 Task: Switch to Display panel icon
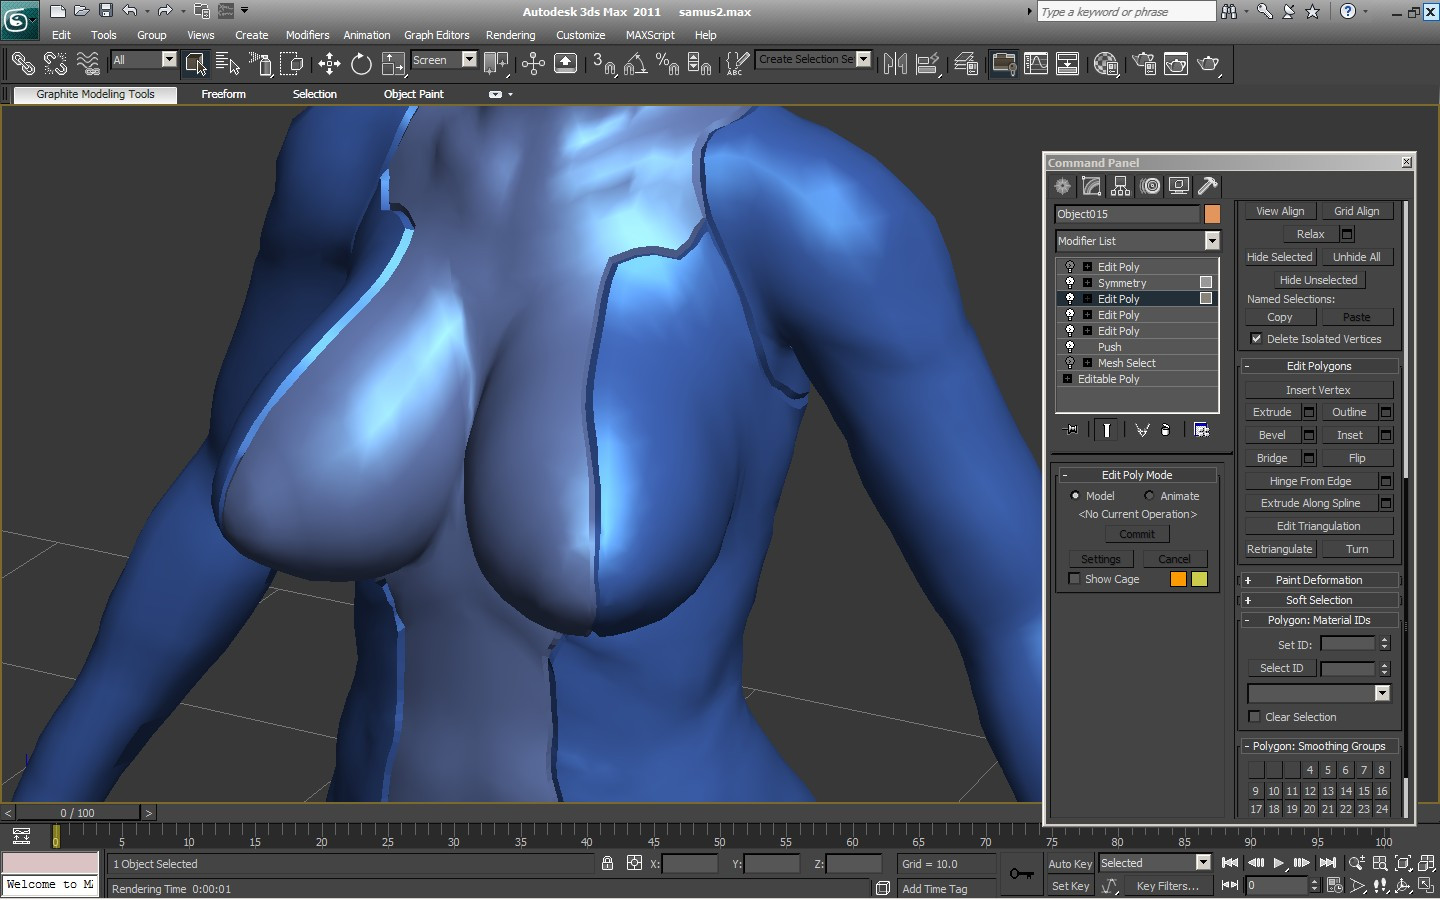pos(1179,186)
